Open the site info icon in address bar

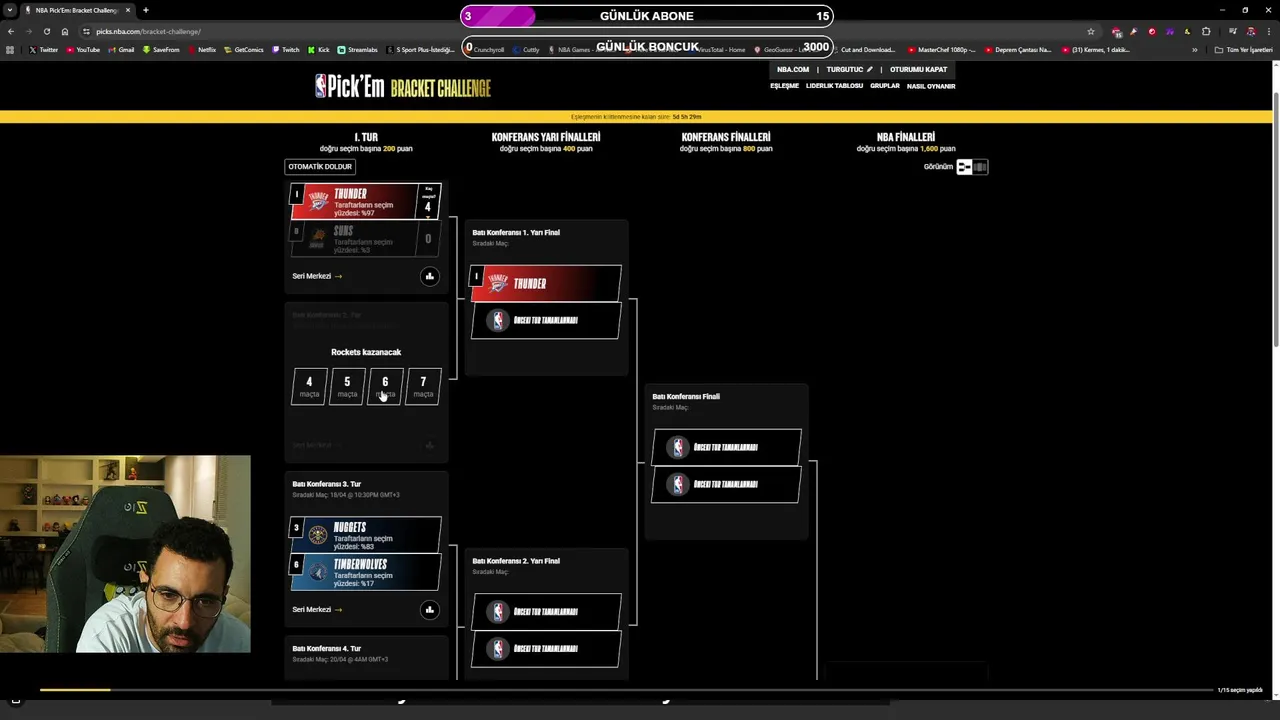pos(87,31)
